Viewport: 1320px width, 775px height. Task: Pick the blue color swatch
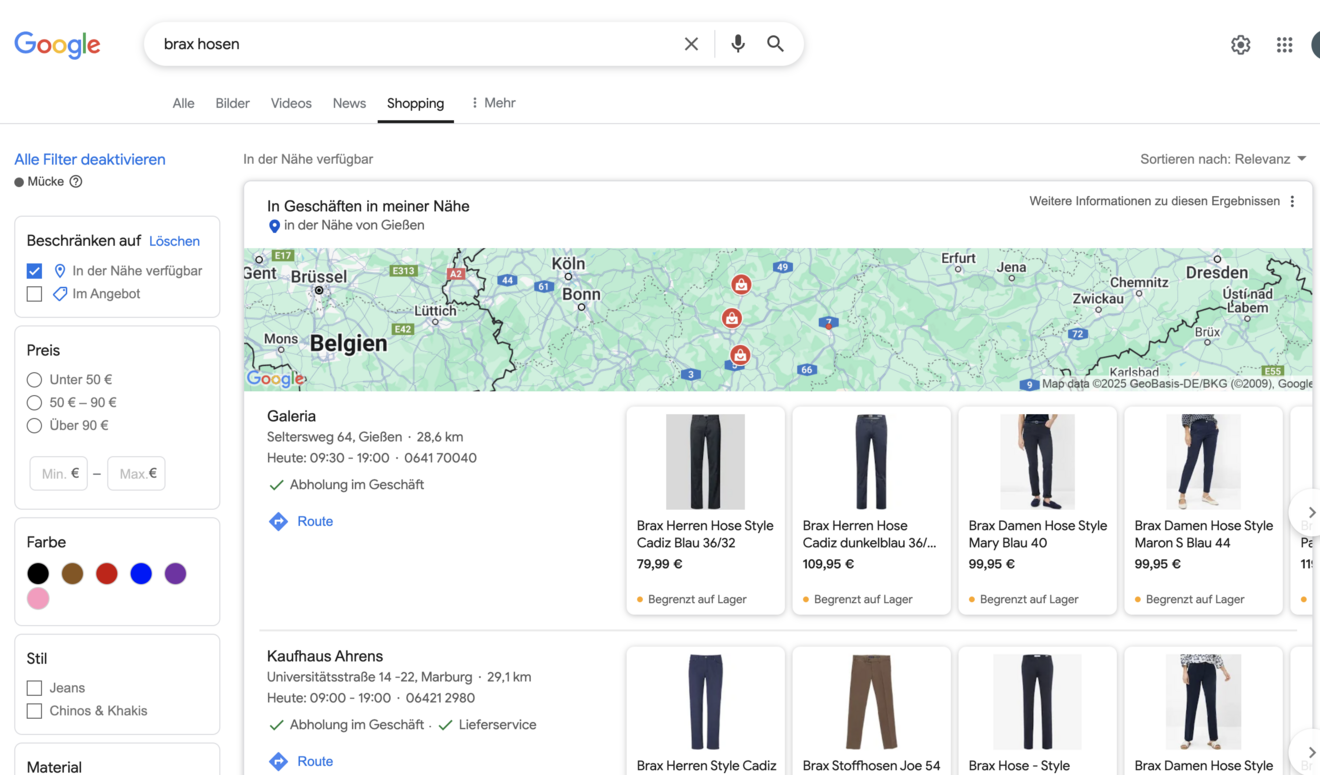click(x=141, y=574)
